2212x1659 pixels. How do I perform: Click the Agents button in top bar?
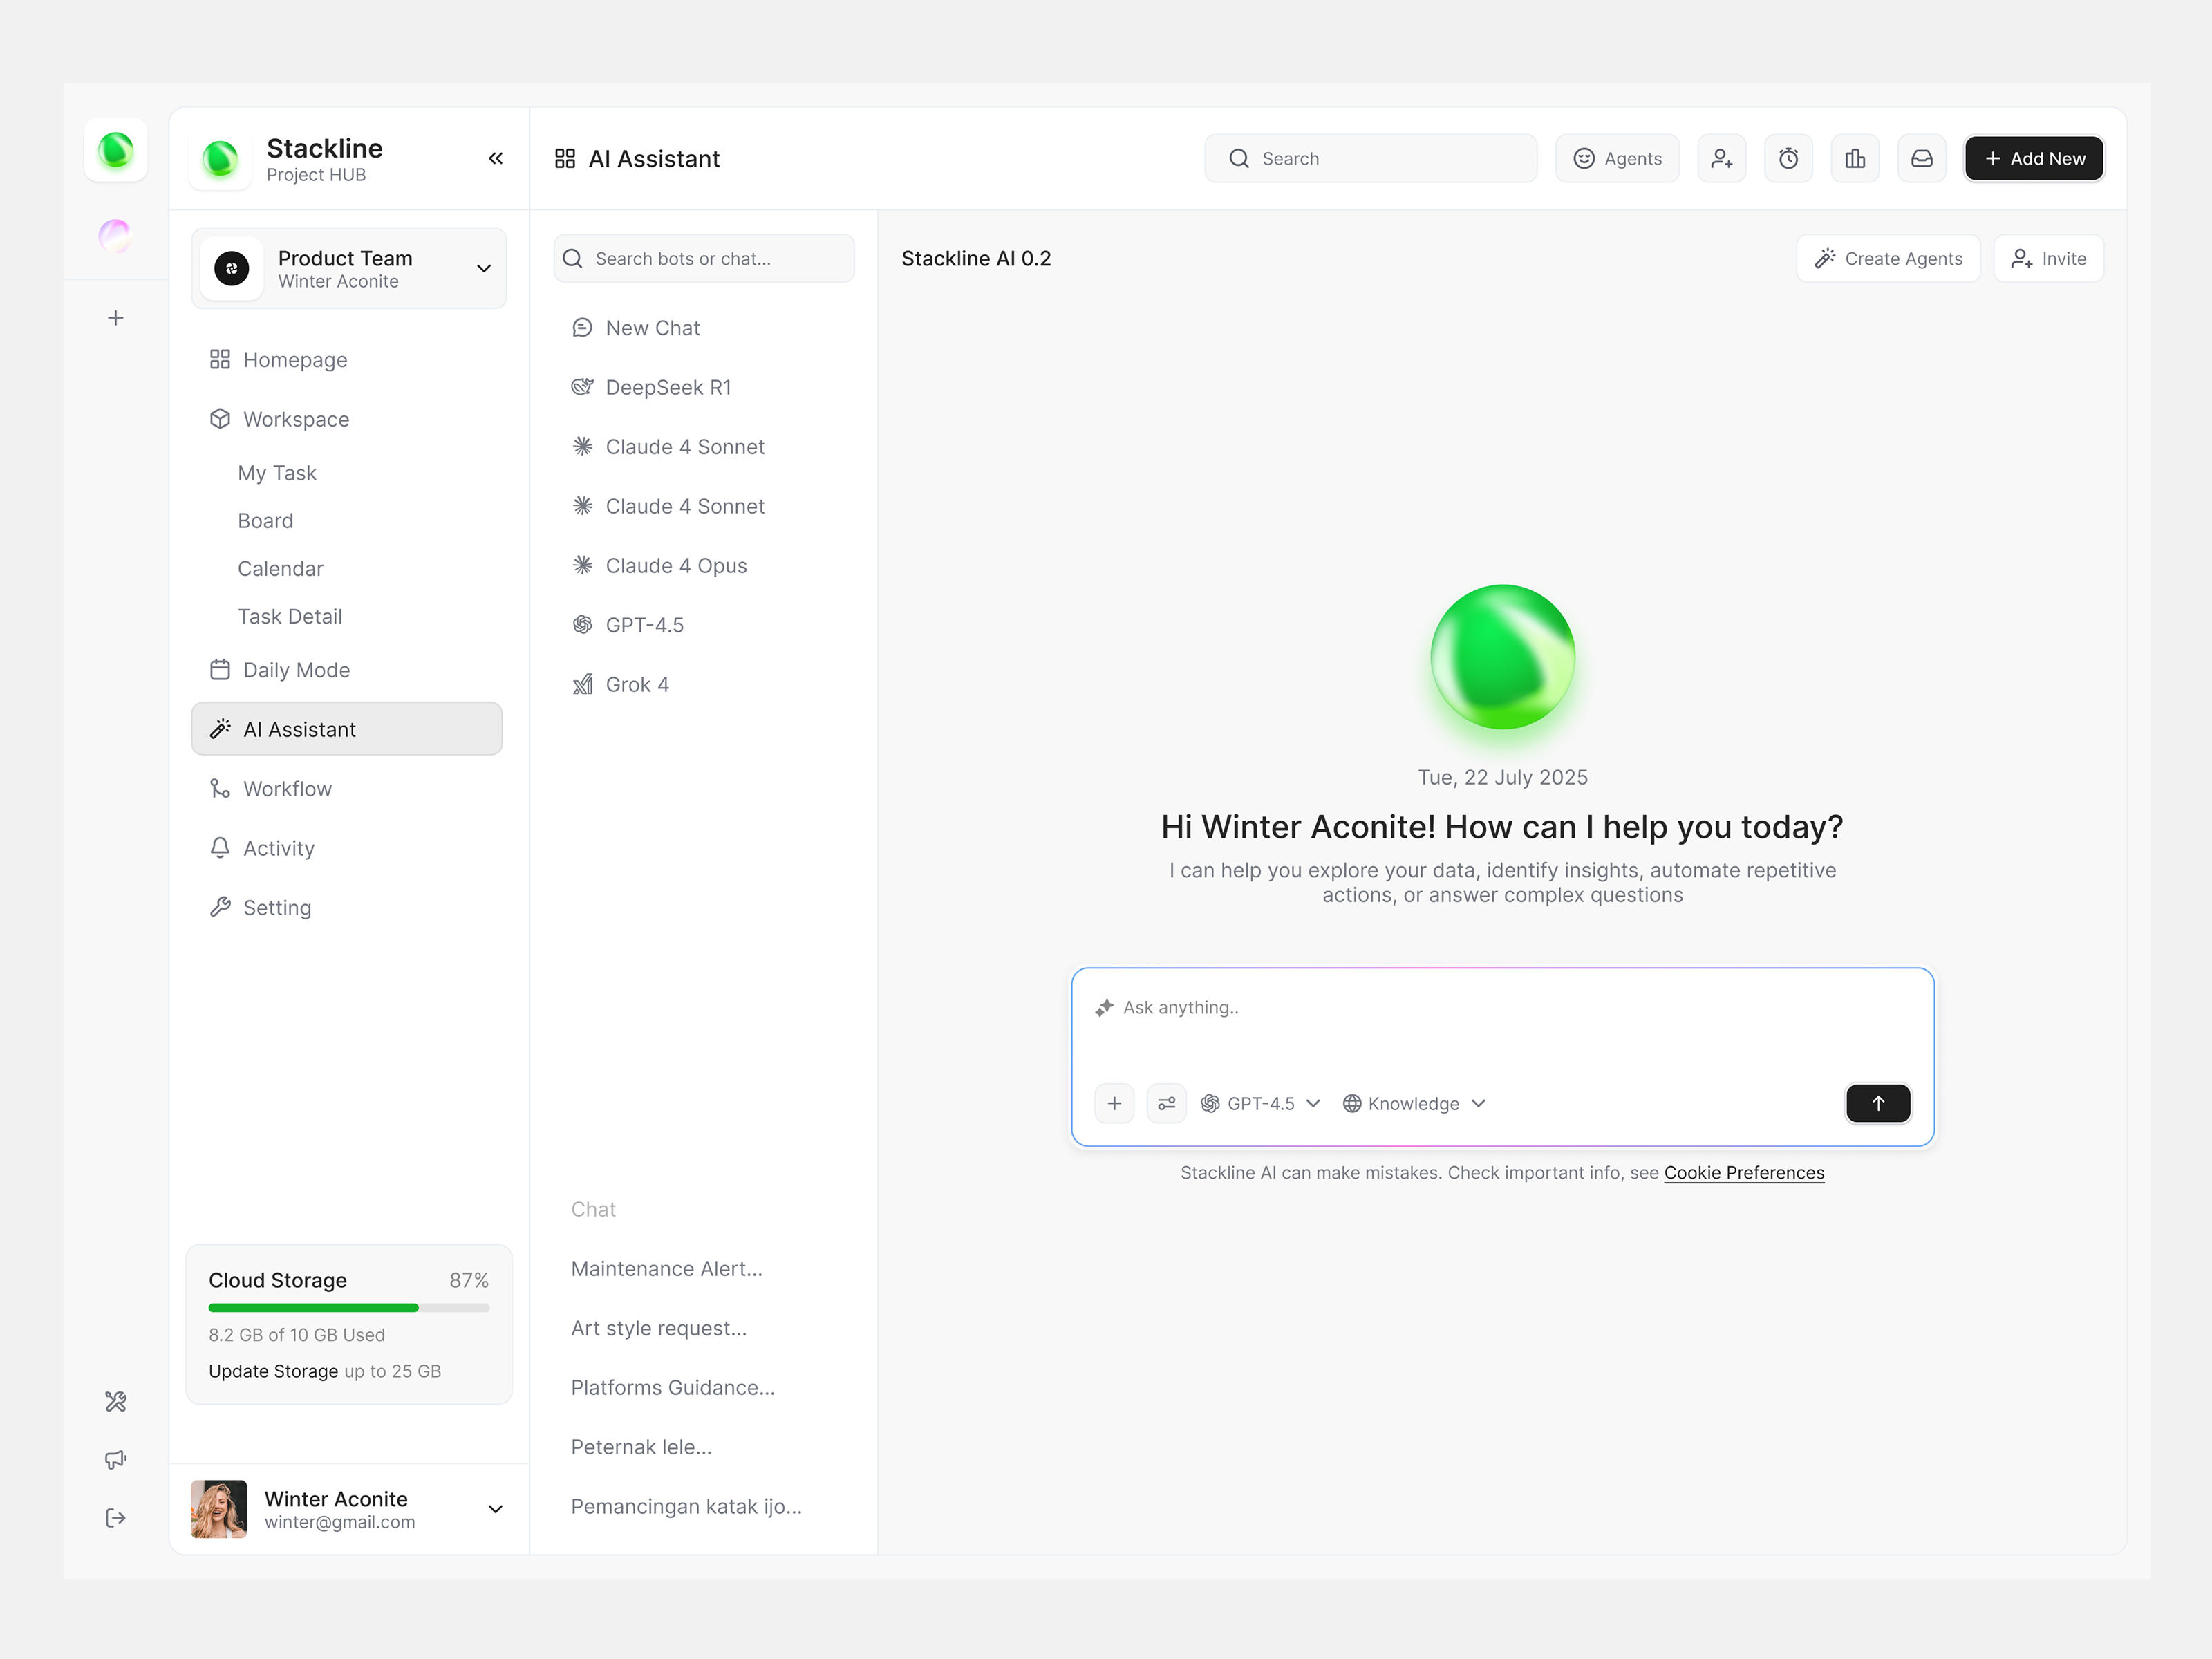tap(1617, 159)
